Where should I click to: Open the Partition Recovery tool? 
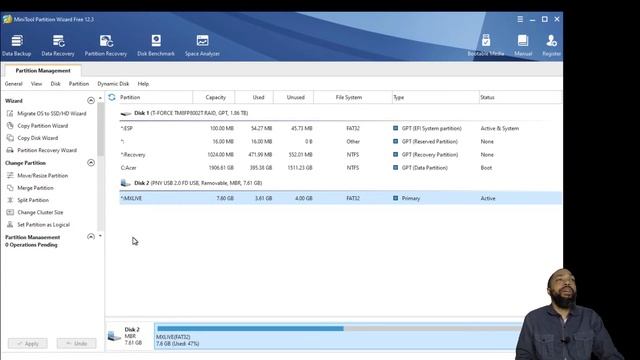(106, 45)
